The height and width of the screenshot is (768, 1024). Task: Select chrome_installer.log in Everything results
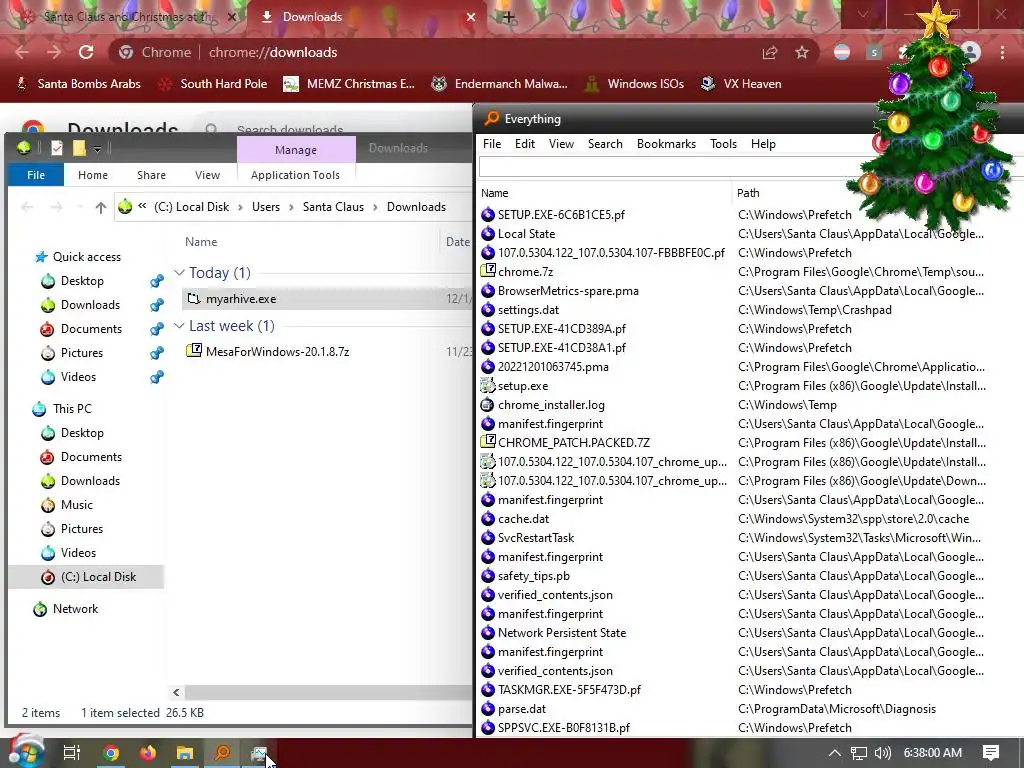point(551,405)
